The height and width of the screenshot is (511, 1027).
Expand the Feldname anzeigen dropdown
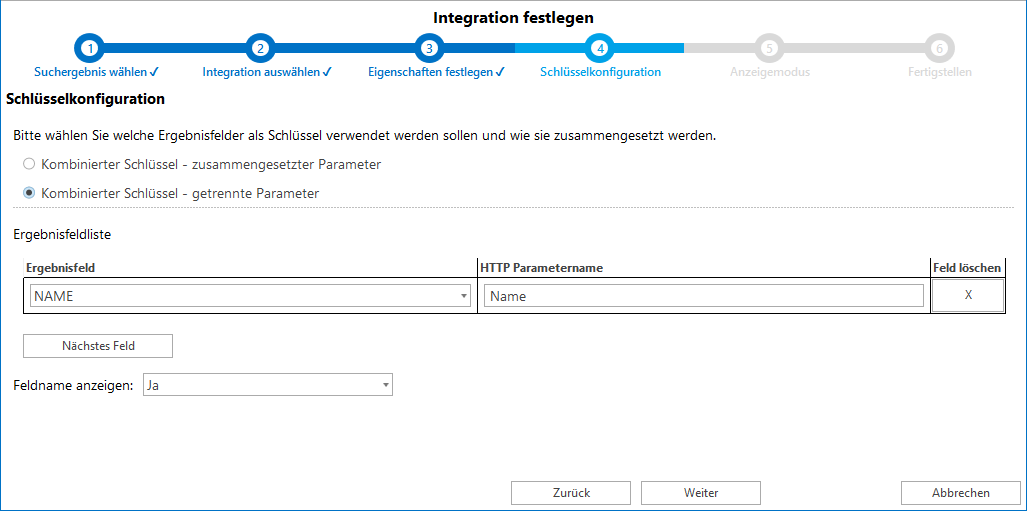pos(267,385)
